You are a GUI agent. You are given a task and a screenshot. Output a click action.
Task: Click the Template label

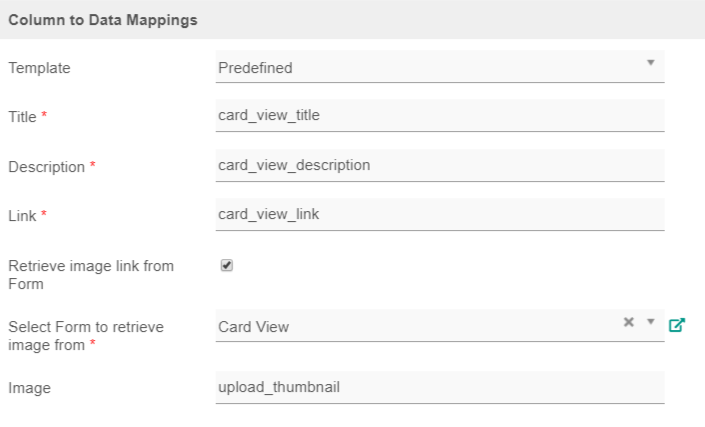coord(39,68)
